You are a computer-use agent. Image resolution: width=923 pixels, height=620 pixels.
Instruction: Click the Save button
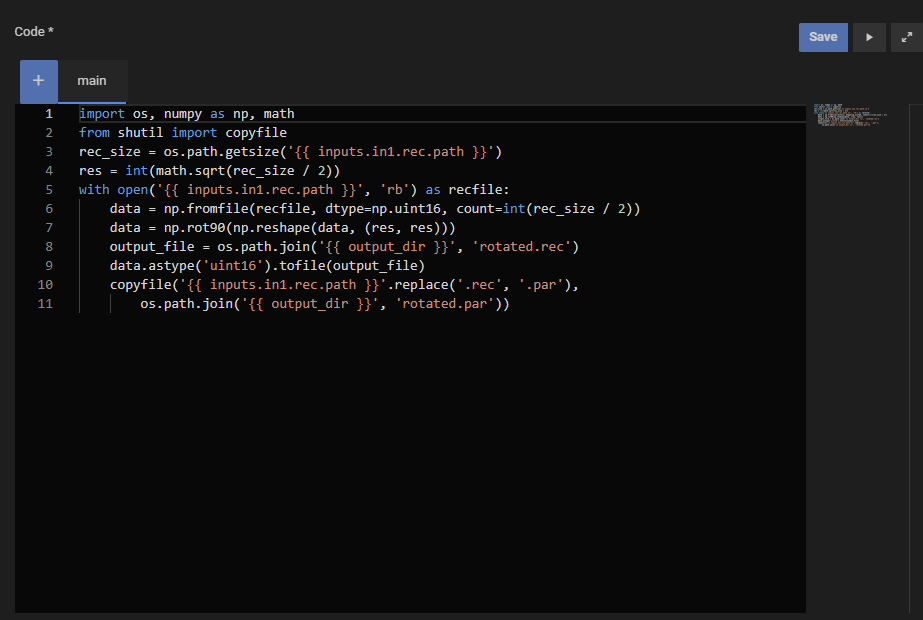pos(823,37)
